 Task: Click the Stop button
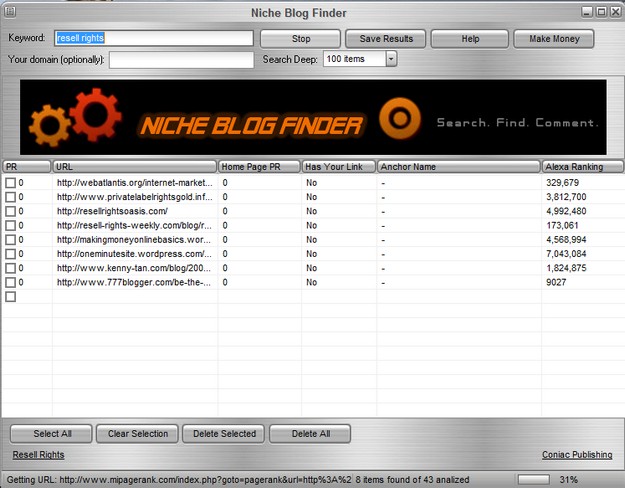(301, 39)
